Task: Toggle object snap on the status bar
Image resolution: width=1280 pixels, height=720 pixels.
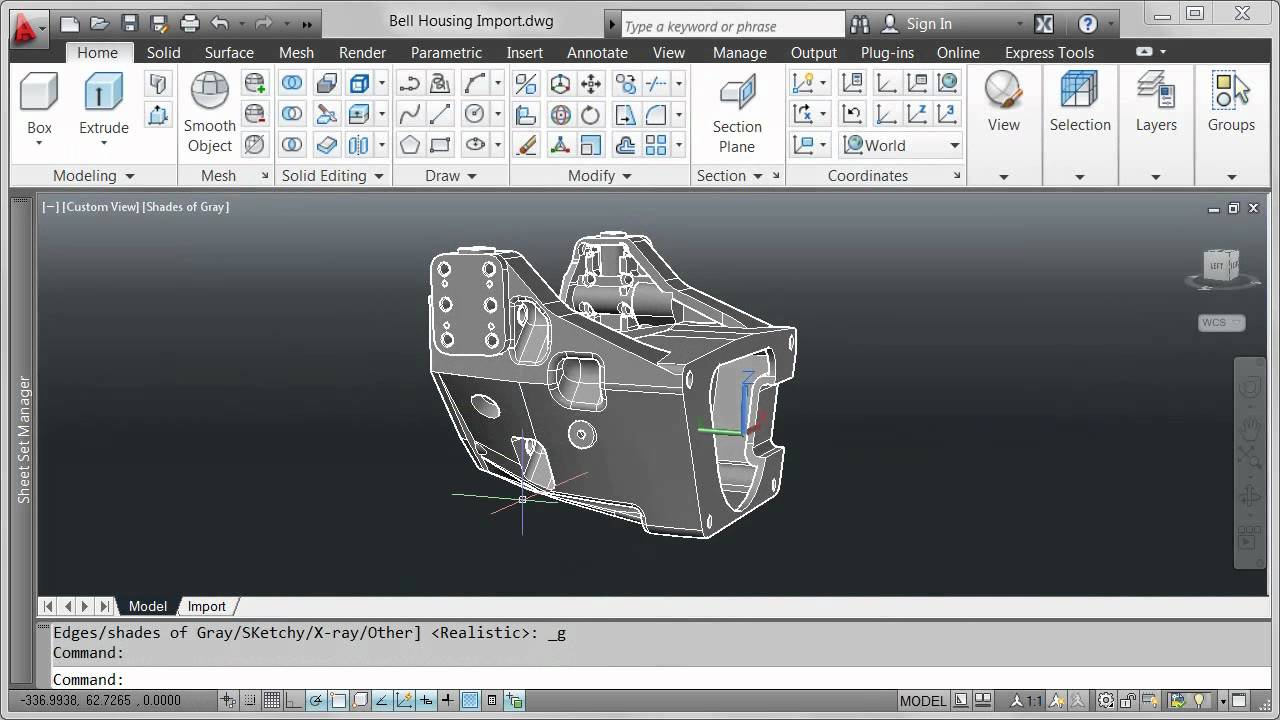Action: click(x=335, y=700)
